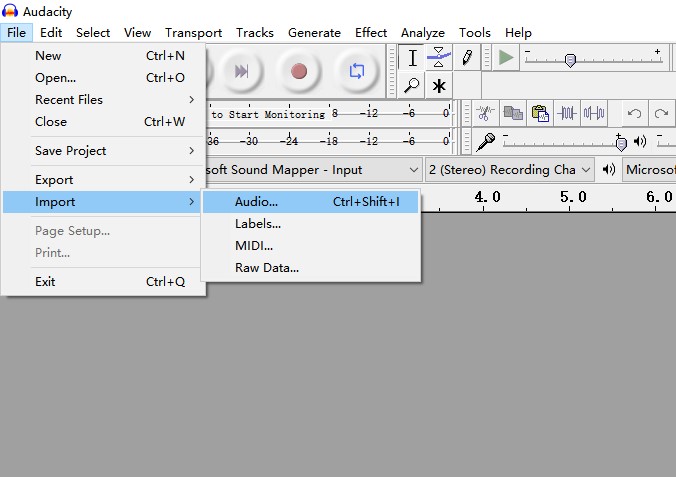Click the Skip to End button

pos(241,71)
